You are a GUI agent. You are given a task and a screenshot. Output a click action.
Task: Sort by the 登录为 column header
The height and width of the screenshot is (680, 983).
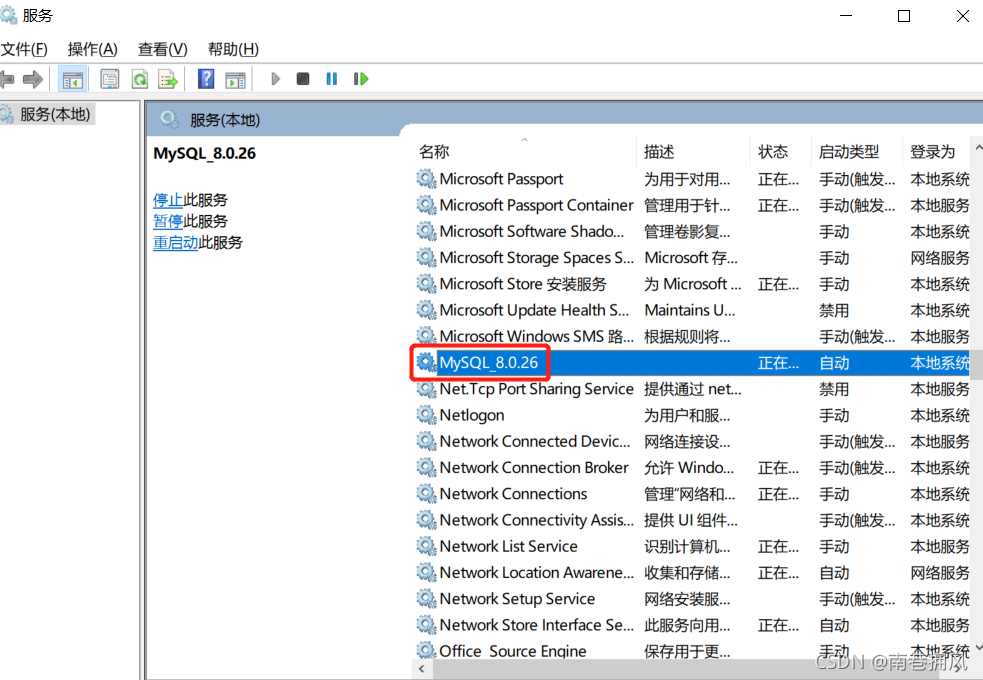pos(937,152)
